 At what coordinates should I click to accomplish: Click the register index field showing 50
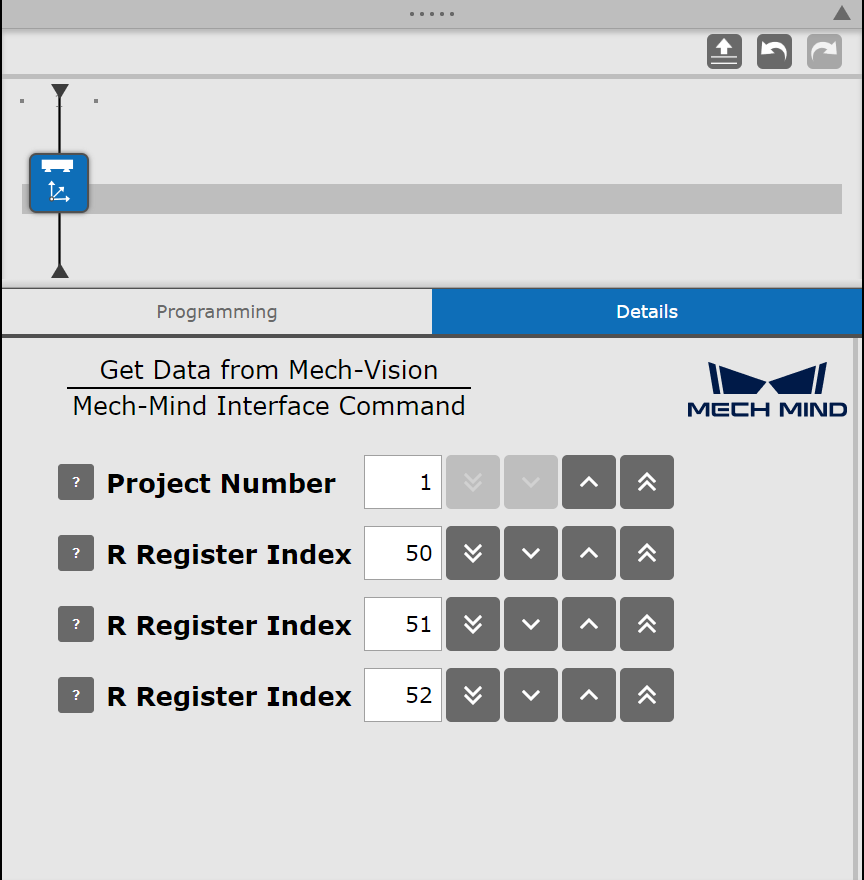coord(403,553)
